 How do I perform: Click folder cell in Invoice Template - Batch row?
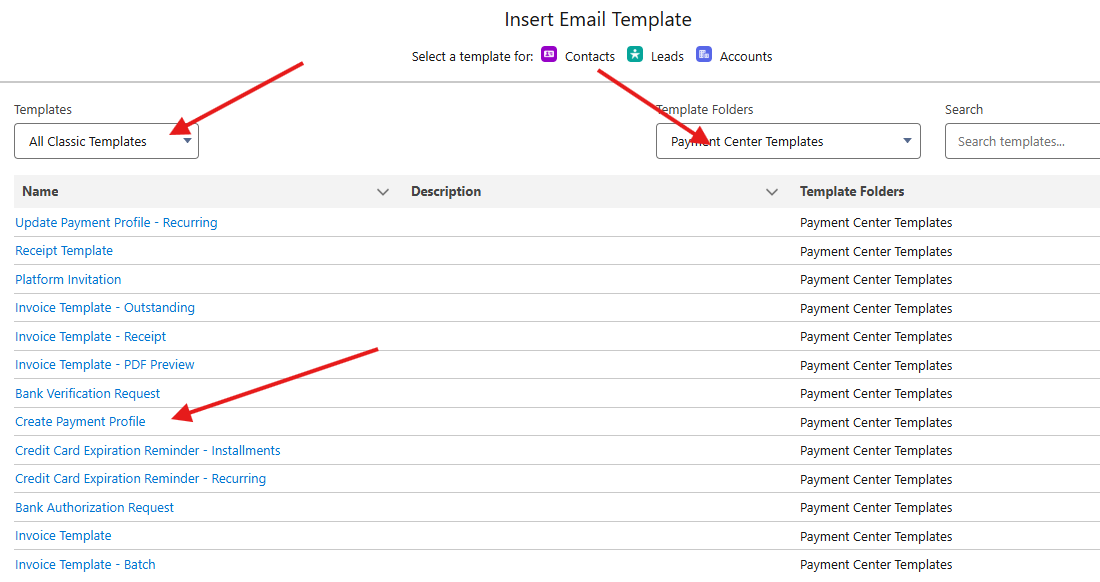(876, 564)
